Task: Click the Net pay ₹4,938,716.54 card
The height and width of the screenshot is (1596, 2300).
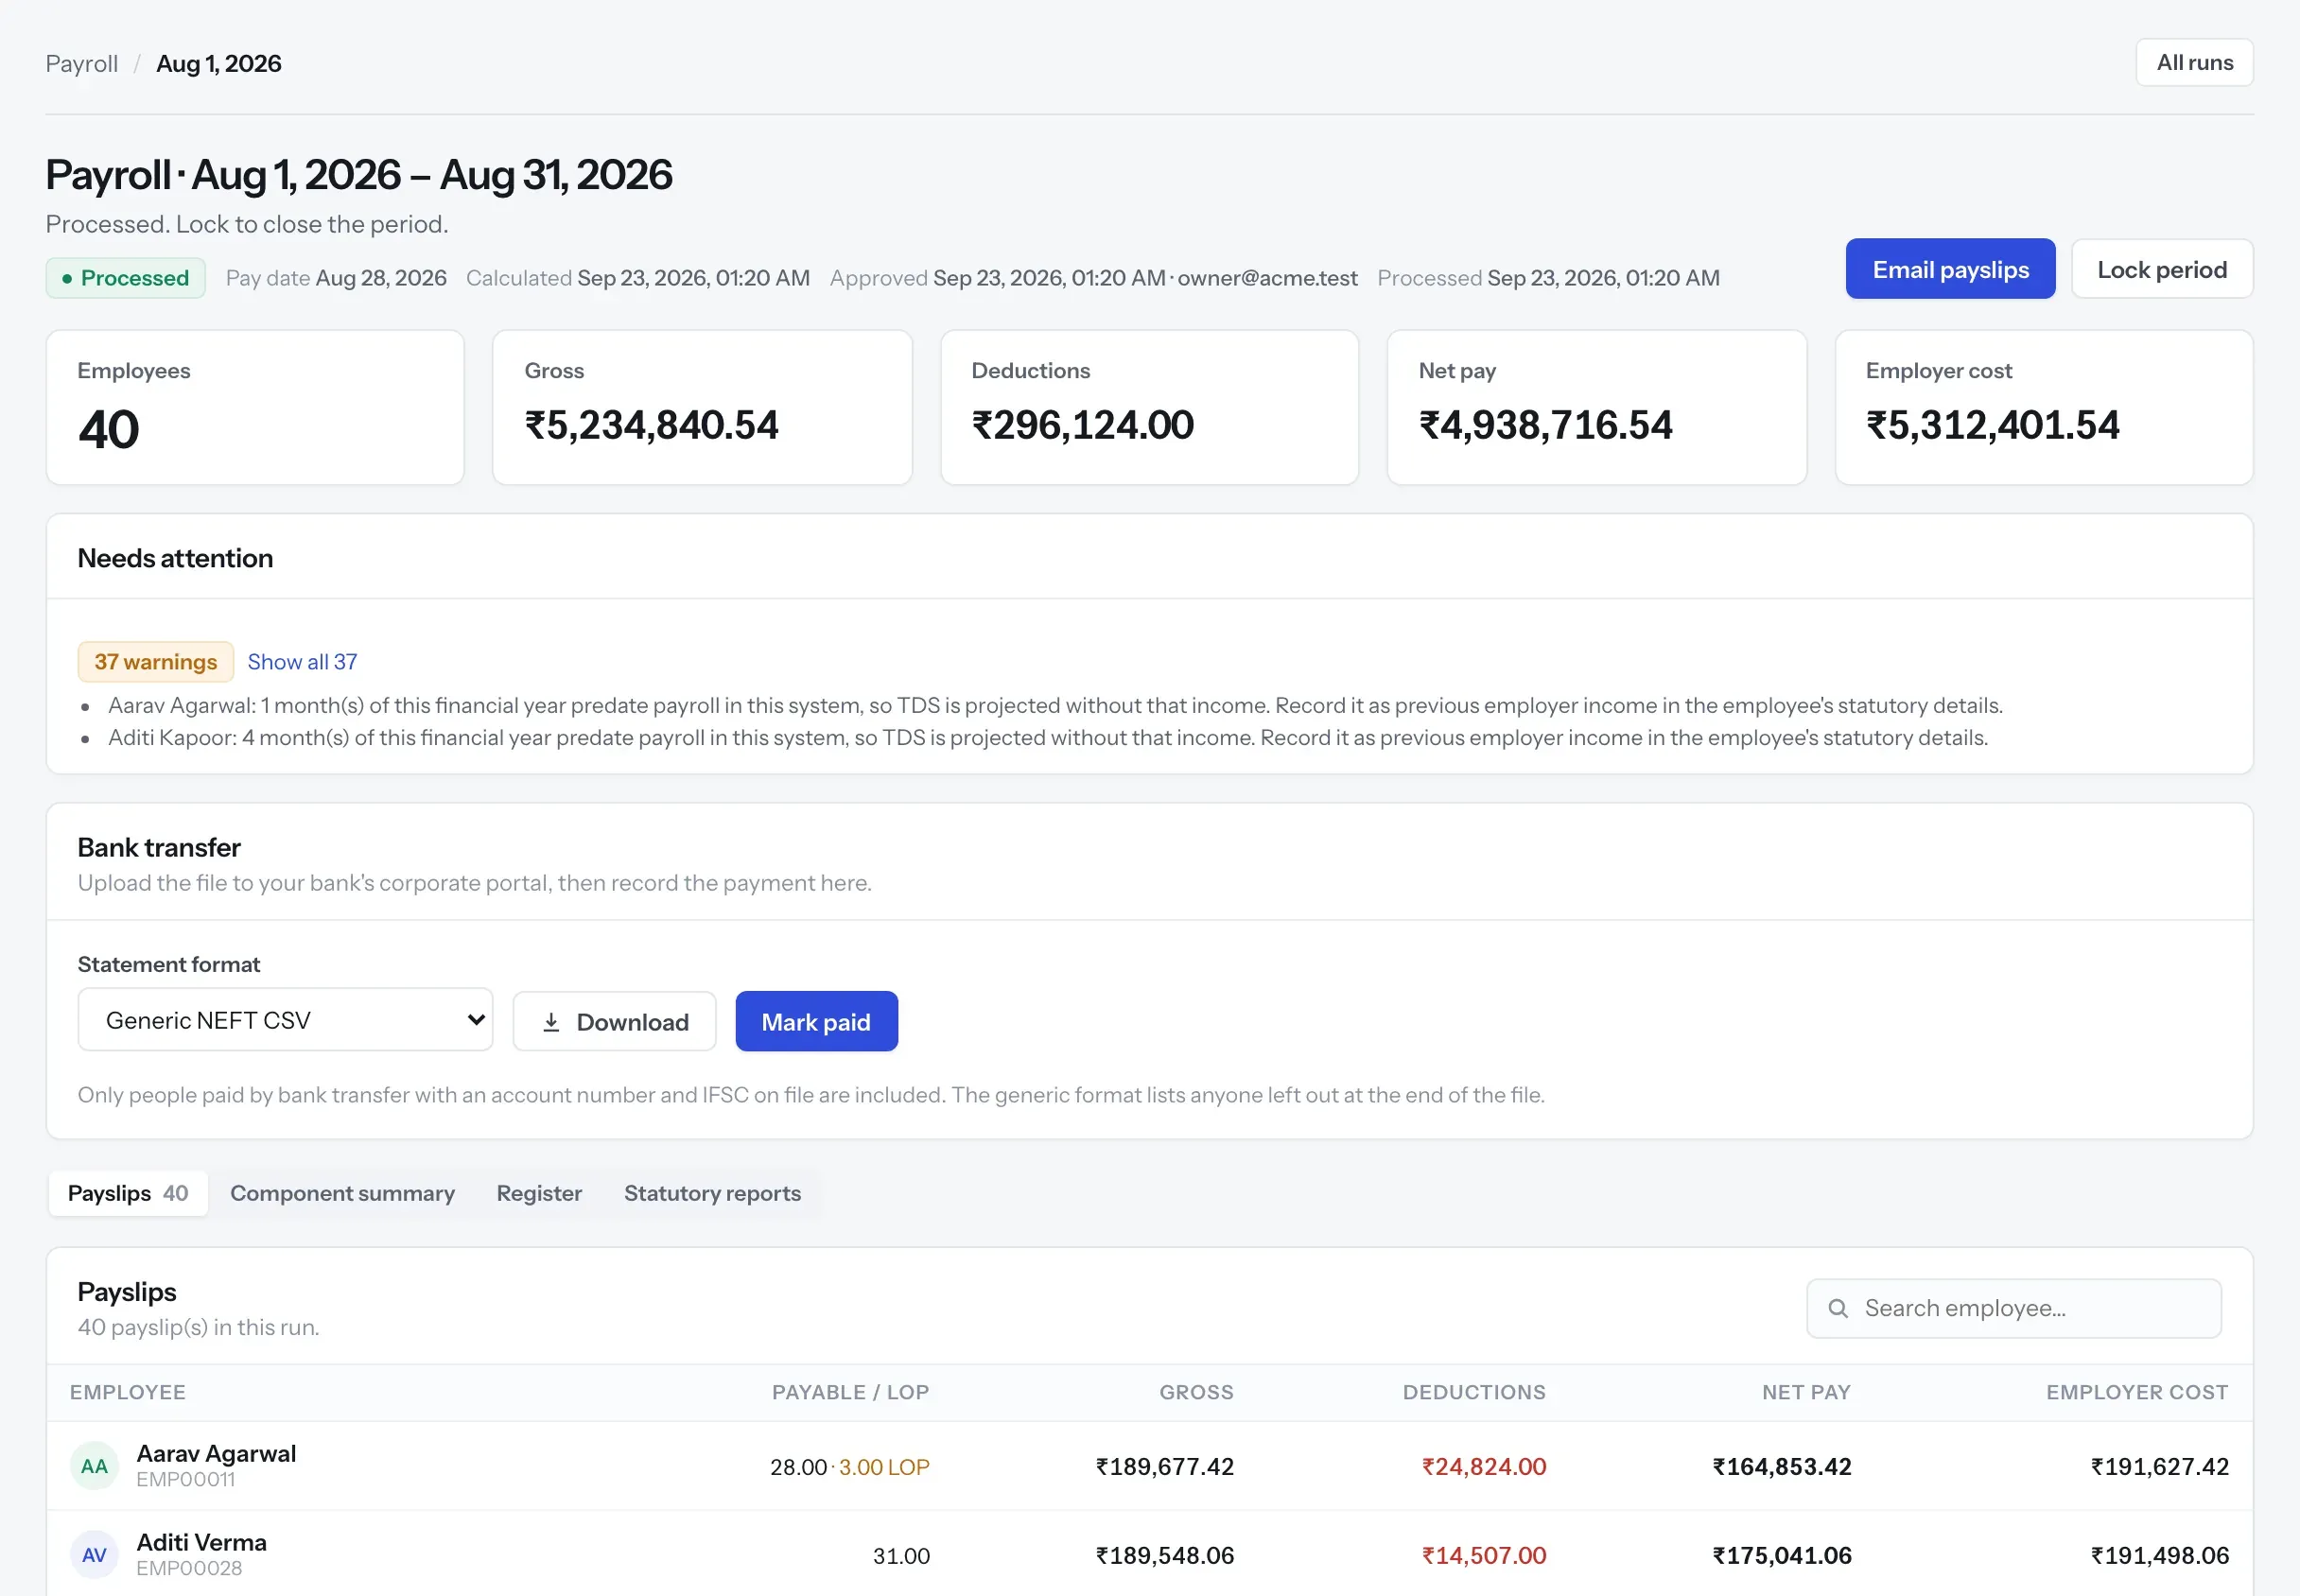Action: point(1597,408)
